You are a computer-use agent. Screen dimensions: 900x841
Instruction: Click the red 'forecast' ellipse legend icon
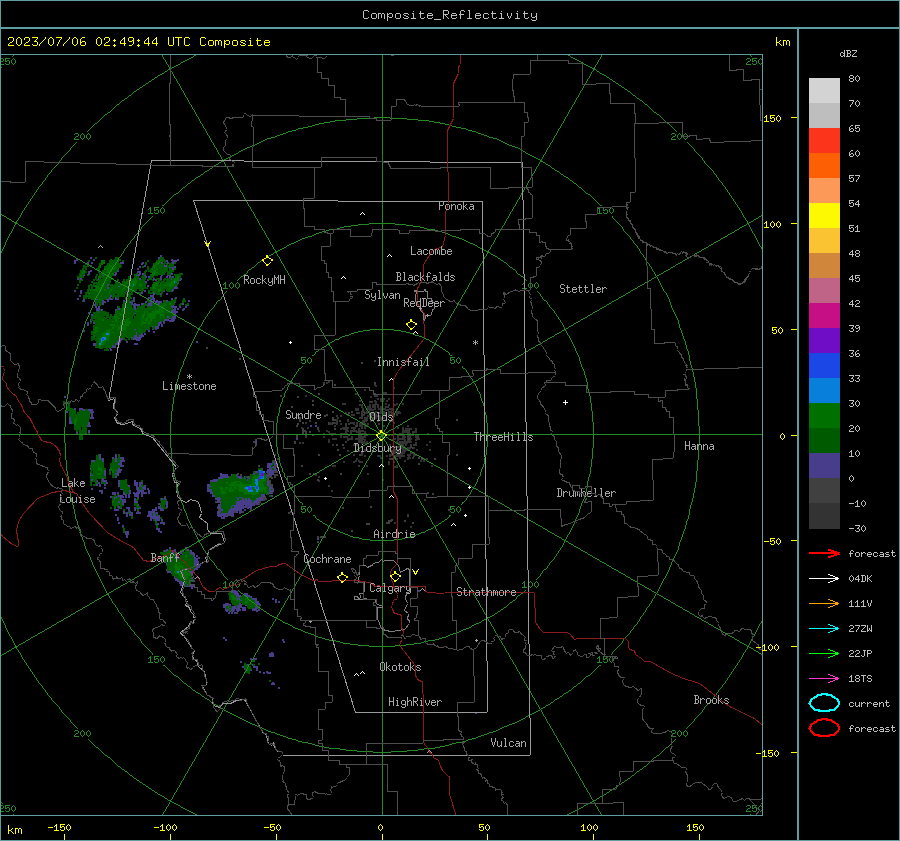824,728
